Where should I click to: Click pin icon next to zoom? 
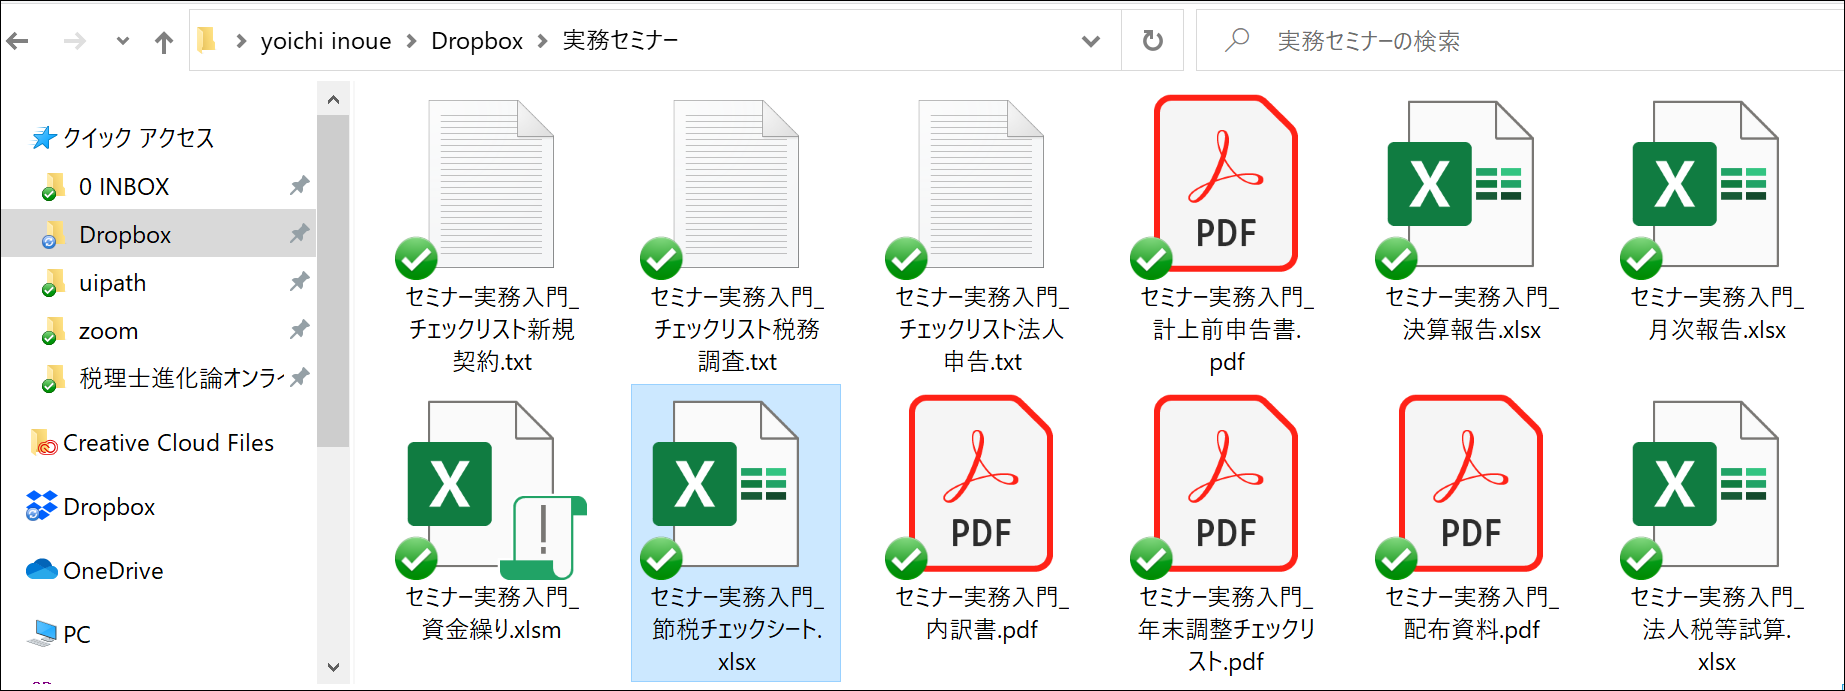tap(299, 330)
